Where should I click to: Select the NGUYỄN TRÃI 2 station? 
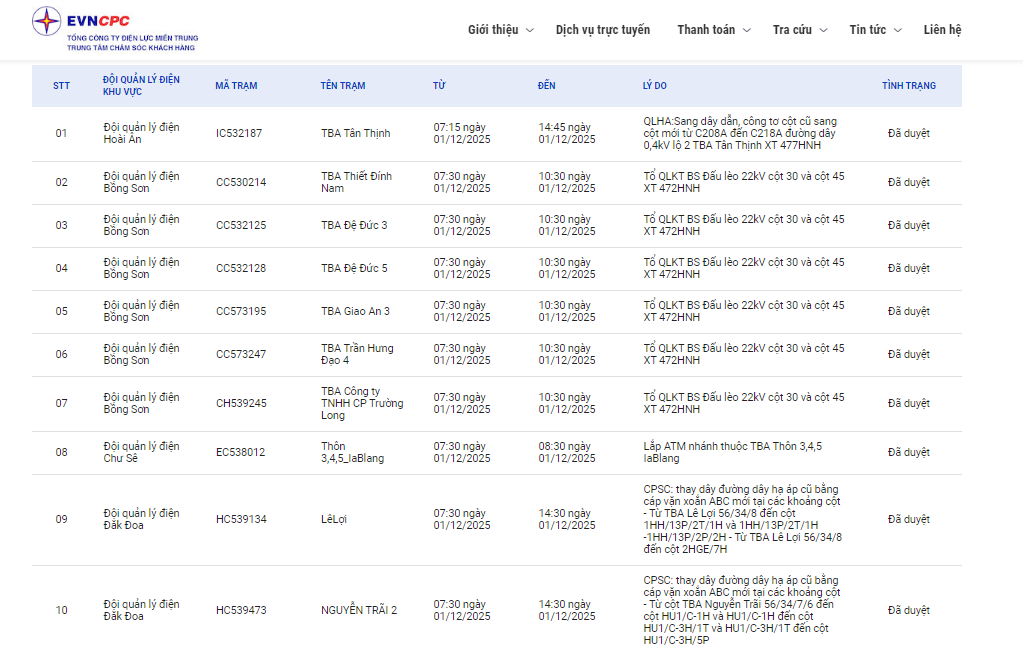coord(359,611)
